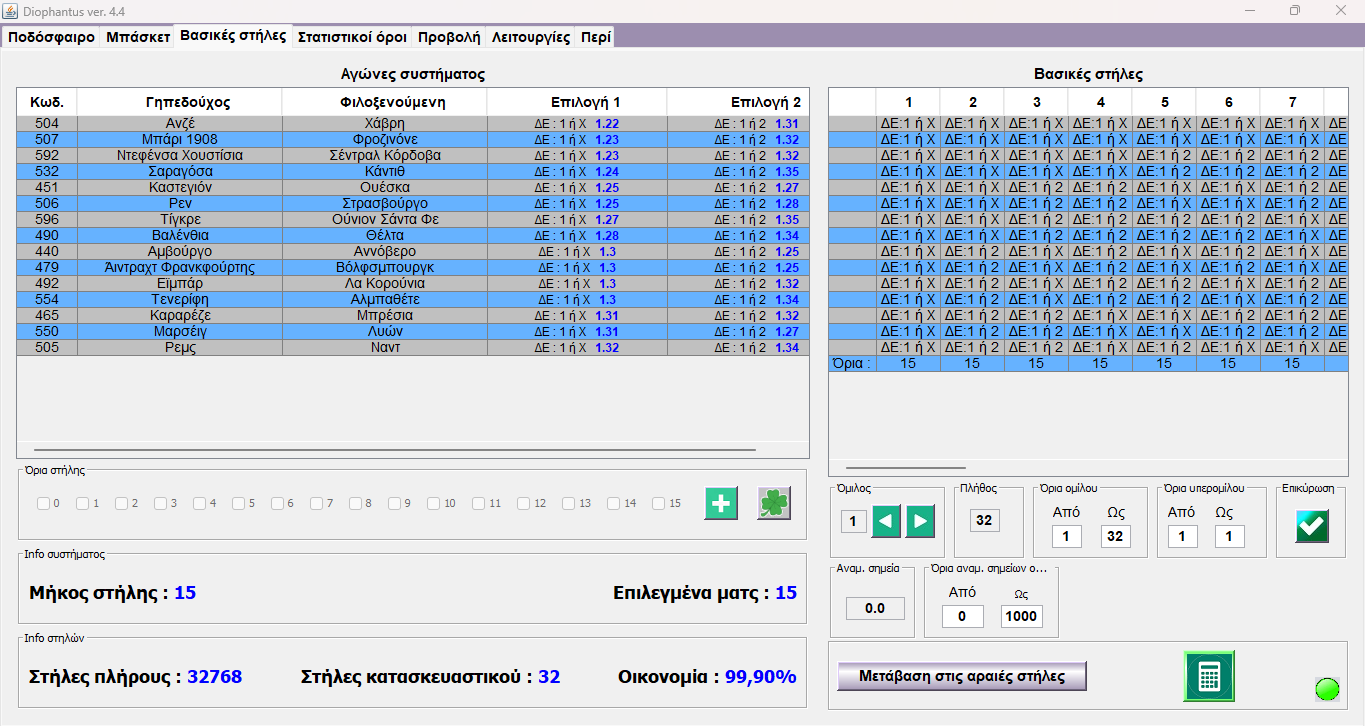Click the supergroup limits Ως field
The height and width of the screenshot is (726, 1365).
click(1230, 537)
